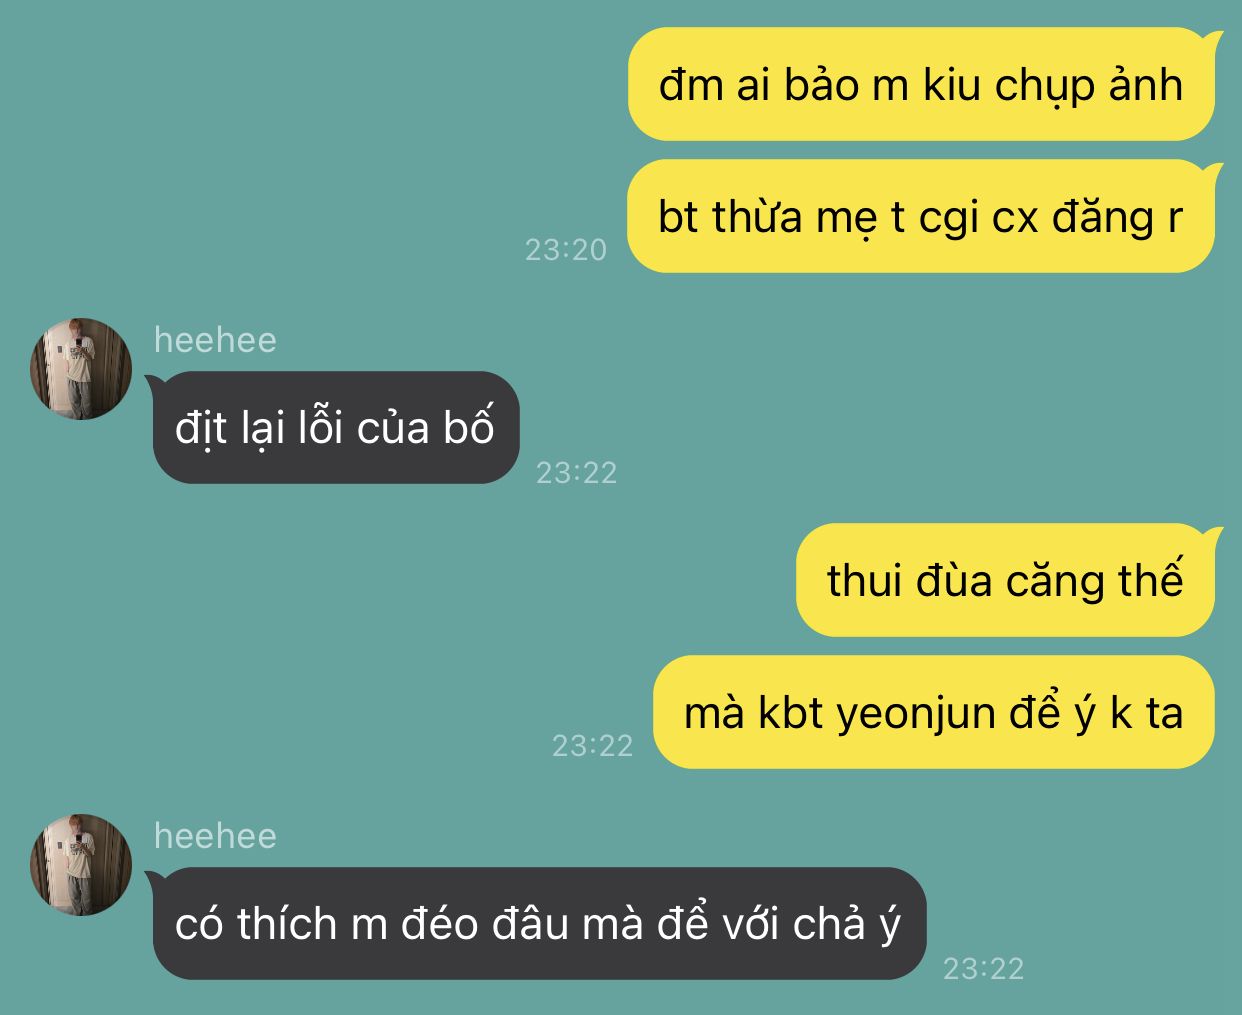The image size is (1242, 1015).
Task: Click the 23:22 timestamp next to 'địt lại lỗi của bố'
Action: [x=577, y=473]
